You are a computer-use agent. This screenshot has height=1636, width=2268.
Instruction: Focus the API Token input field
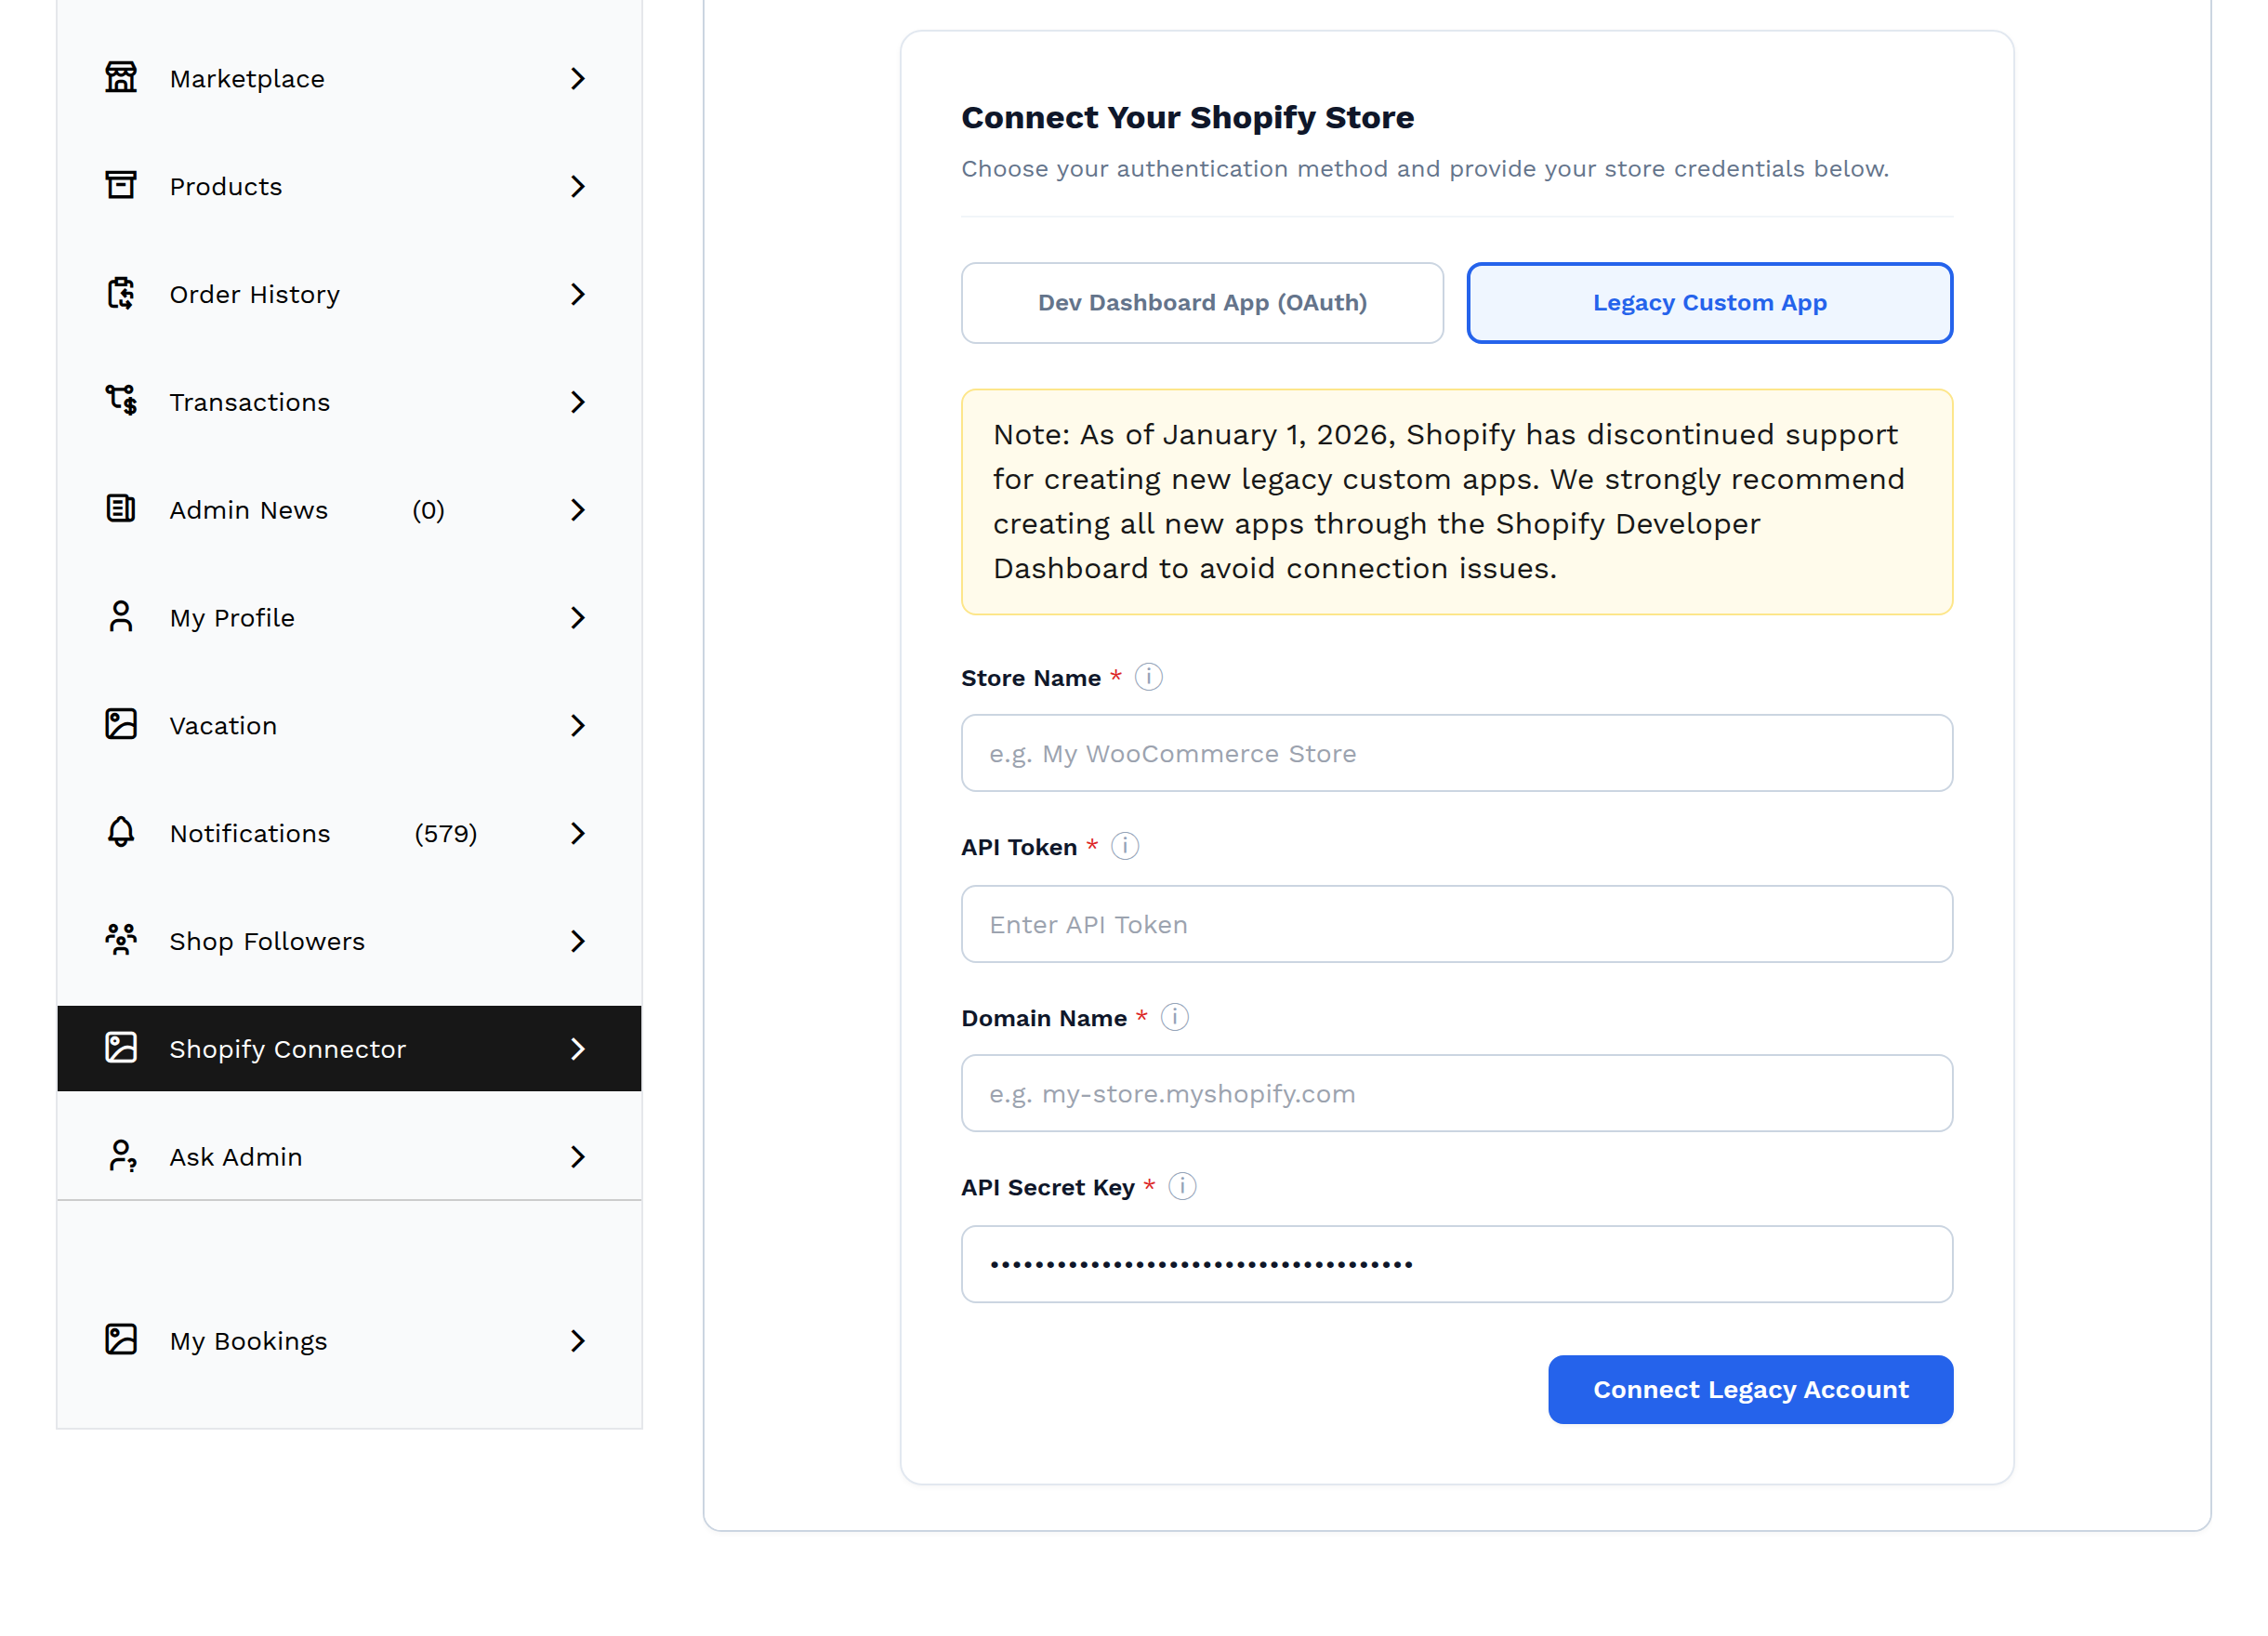(1457, 925)
